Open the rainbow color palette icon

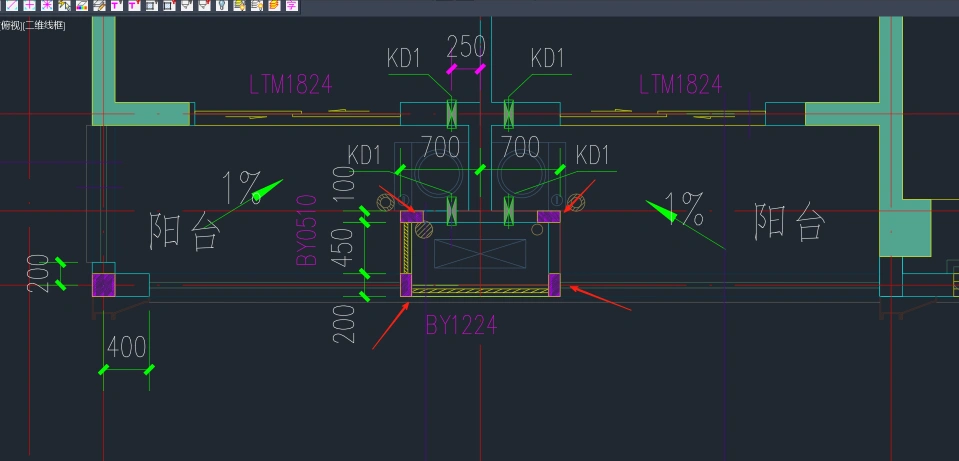81,5
